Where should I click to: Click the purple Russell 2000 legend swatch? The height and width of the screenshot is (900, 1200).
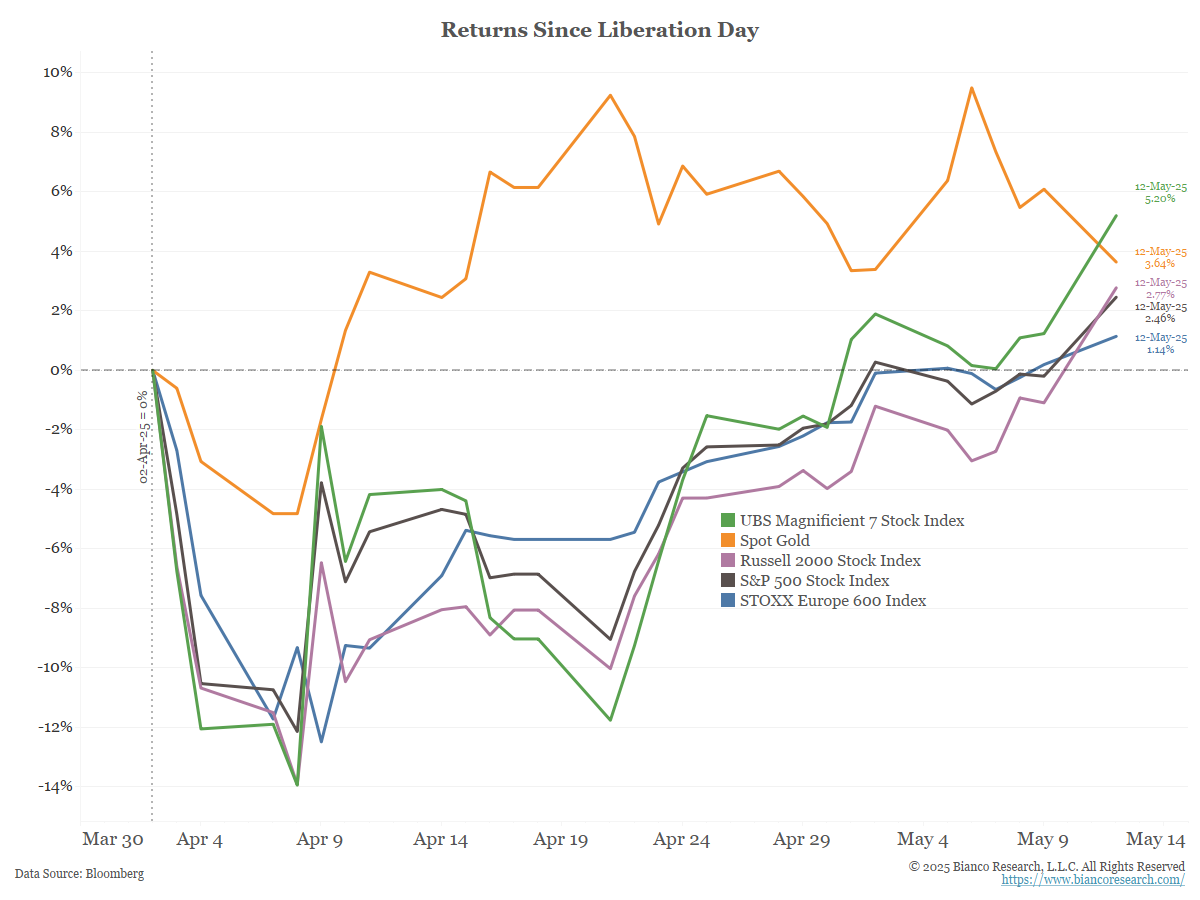[728, 561]
